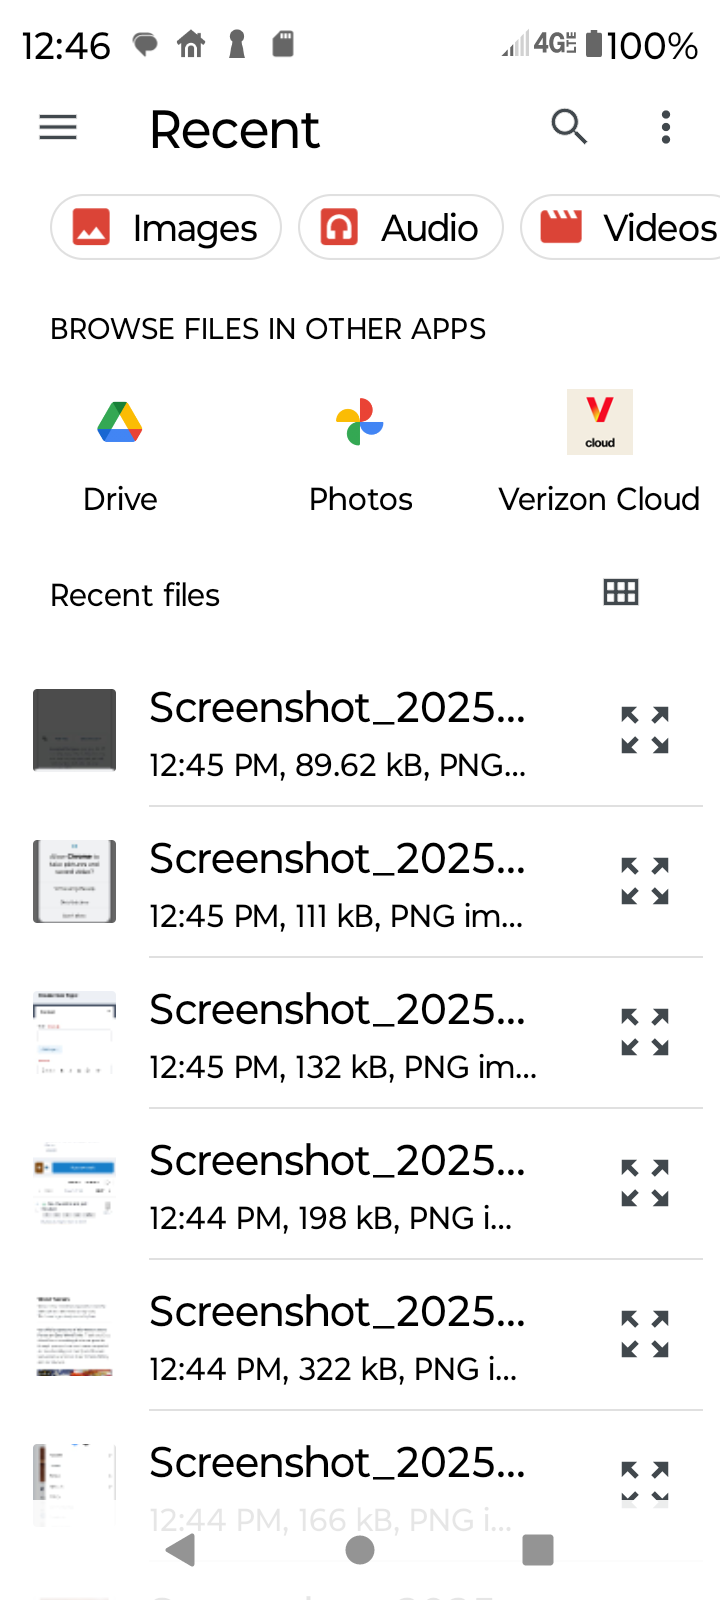Filter recent files by Images
This screenshot has height=1600, width=720.
(x=166, y=228)
